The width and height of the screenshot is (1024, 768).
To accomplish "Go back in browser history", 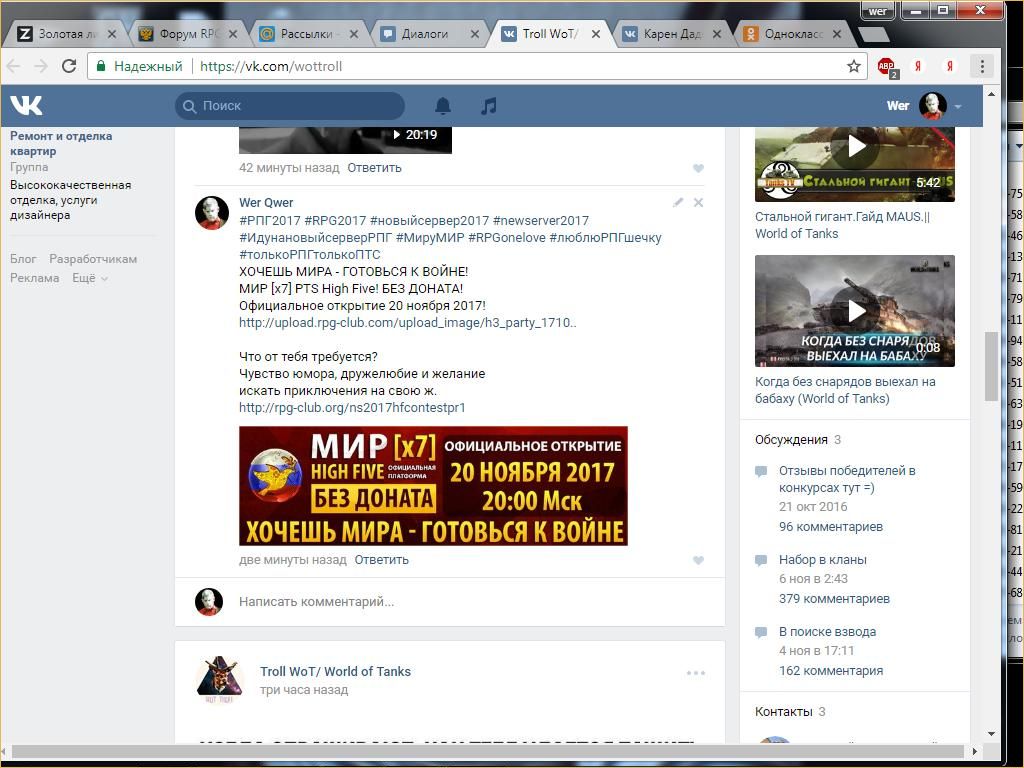I will coord(14,66).
